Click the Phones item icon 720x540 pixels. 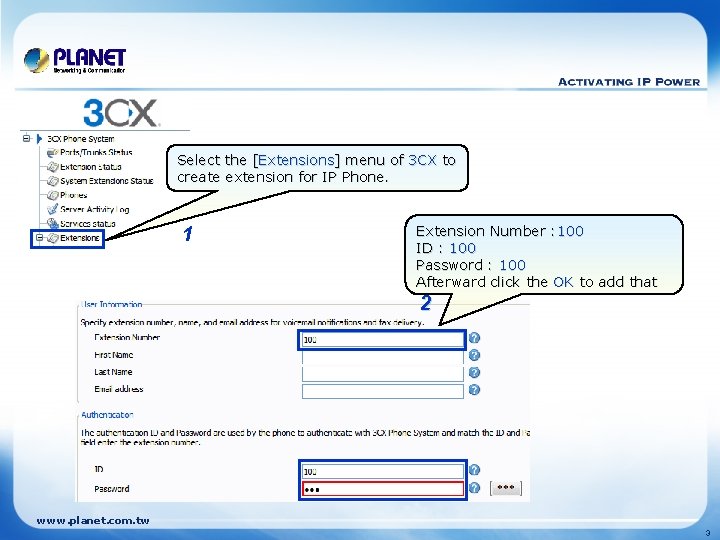click(x=52, y=196)
